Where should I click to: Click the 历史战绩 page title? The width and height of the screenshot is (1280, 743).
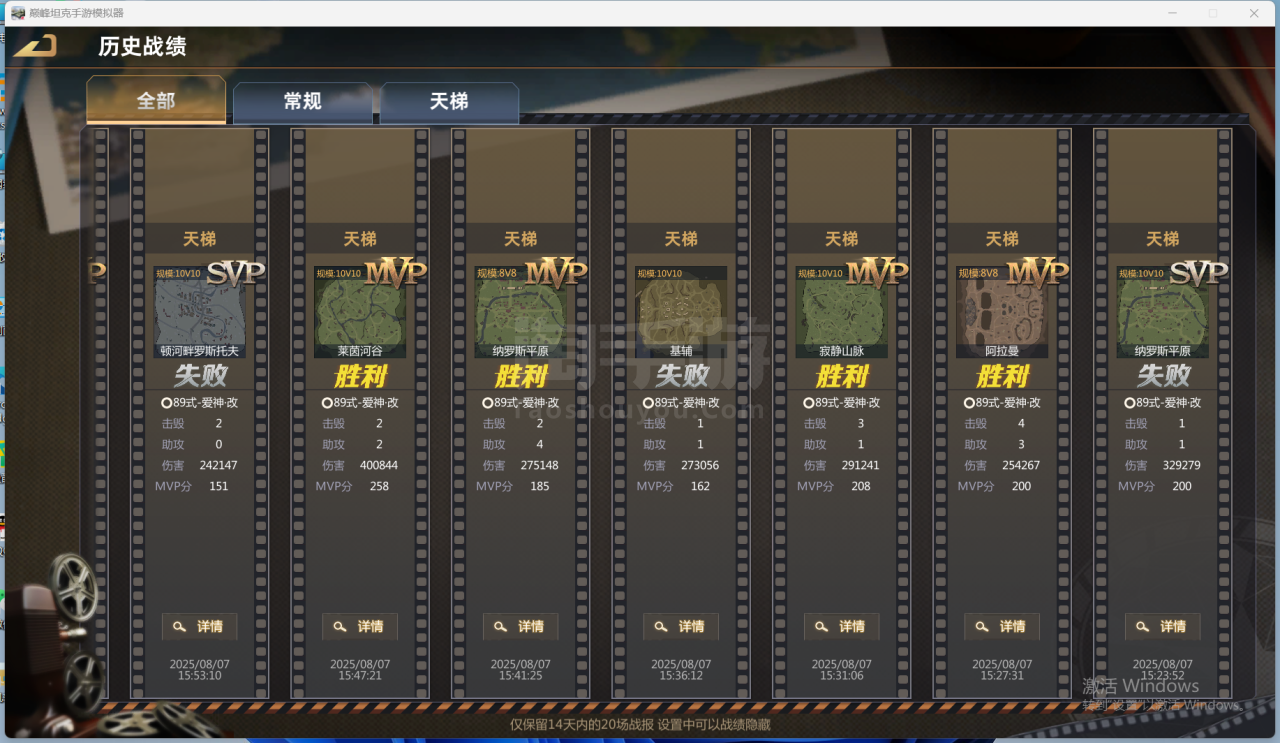[x=142, y=46]
